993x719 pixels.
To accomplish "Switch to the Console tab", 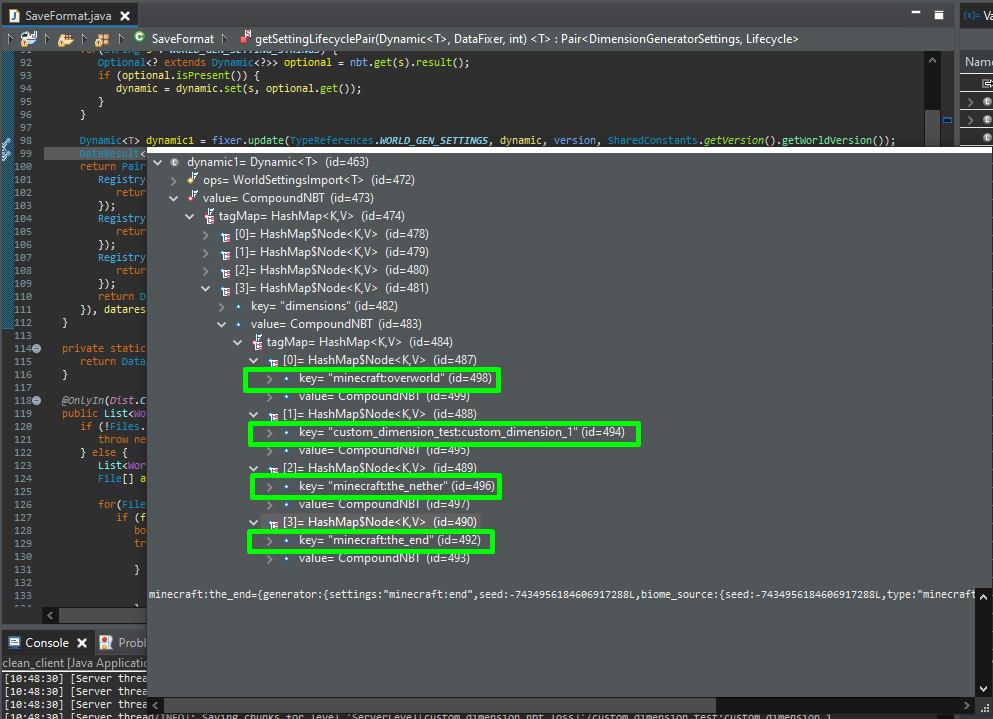I will pyautogui.click(x=47, y=643).
